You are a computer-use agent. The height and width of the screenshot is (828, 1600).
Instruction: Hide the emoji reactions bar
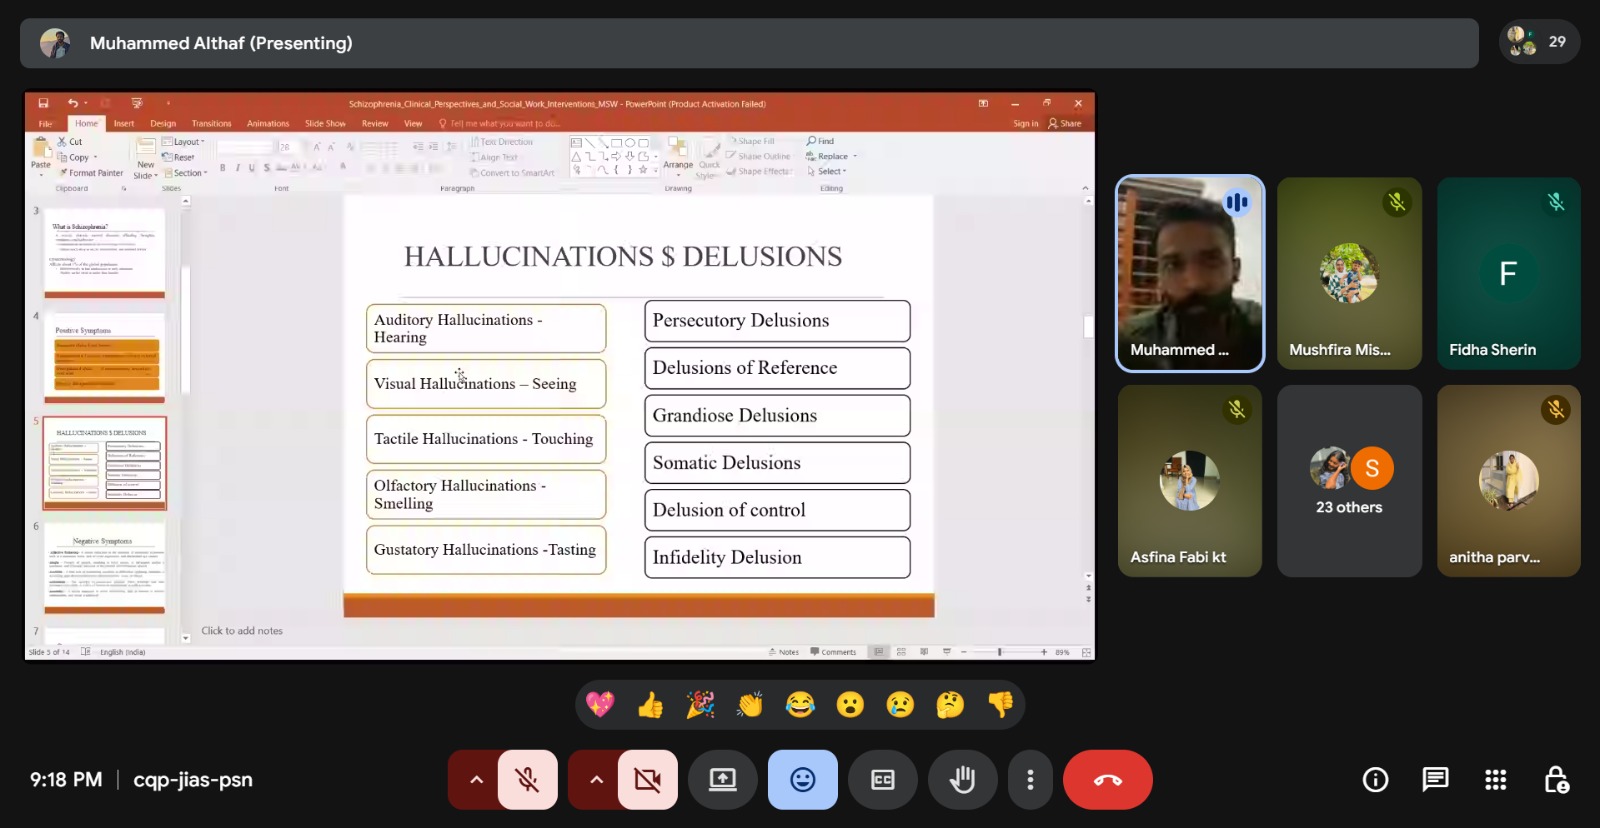(802, 780)
